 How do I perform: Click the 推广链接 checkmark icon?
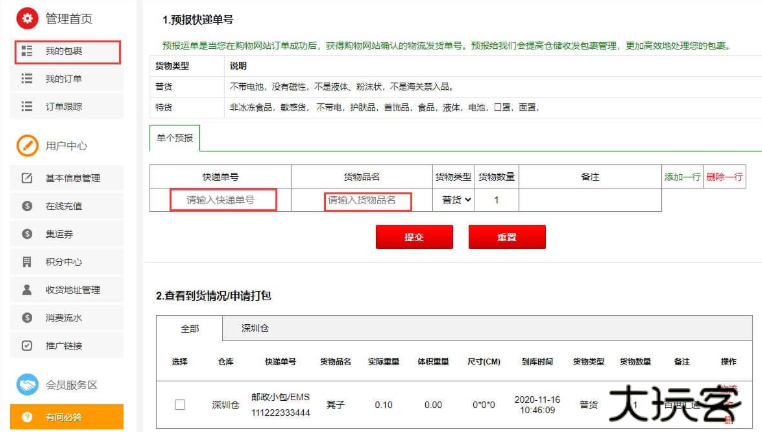[x=27, y=346]
